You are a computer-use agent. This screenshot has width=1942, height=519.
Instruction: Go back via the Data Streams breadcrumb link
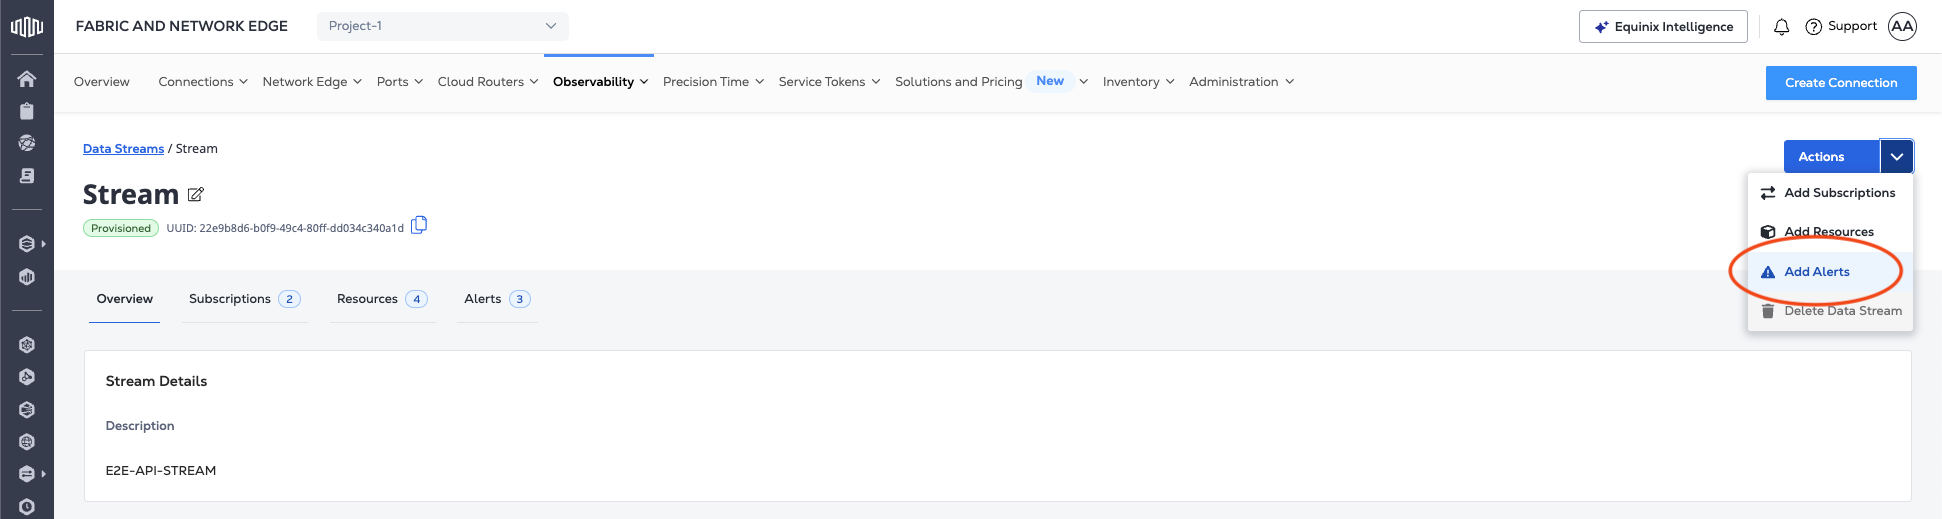123,149
